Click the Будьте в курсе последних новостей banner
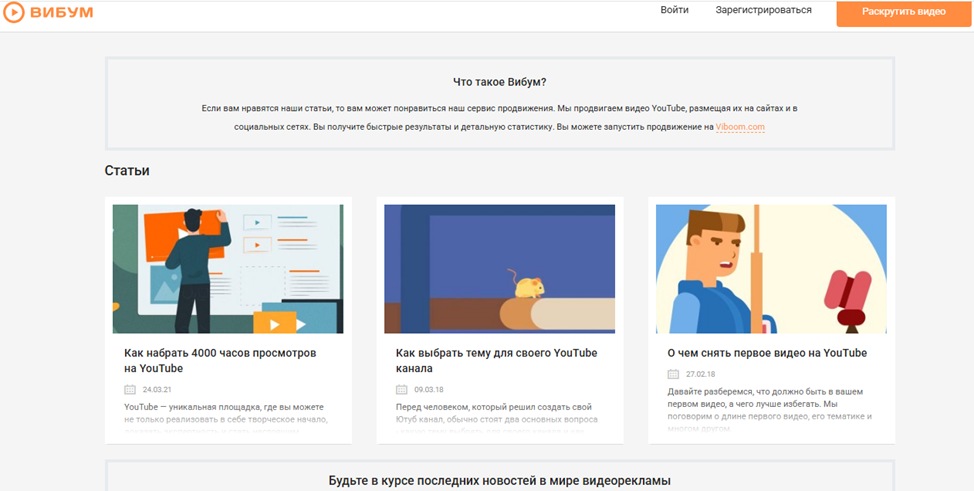 (x=499, y=480)
